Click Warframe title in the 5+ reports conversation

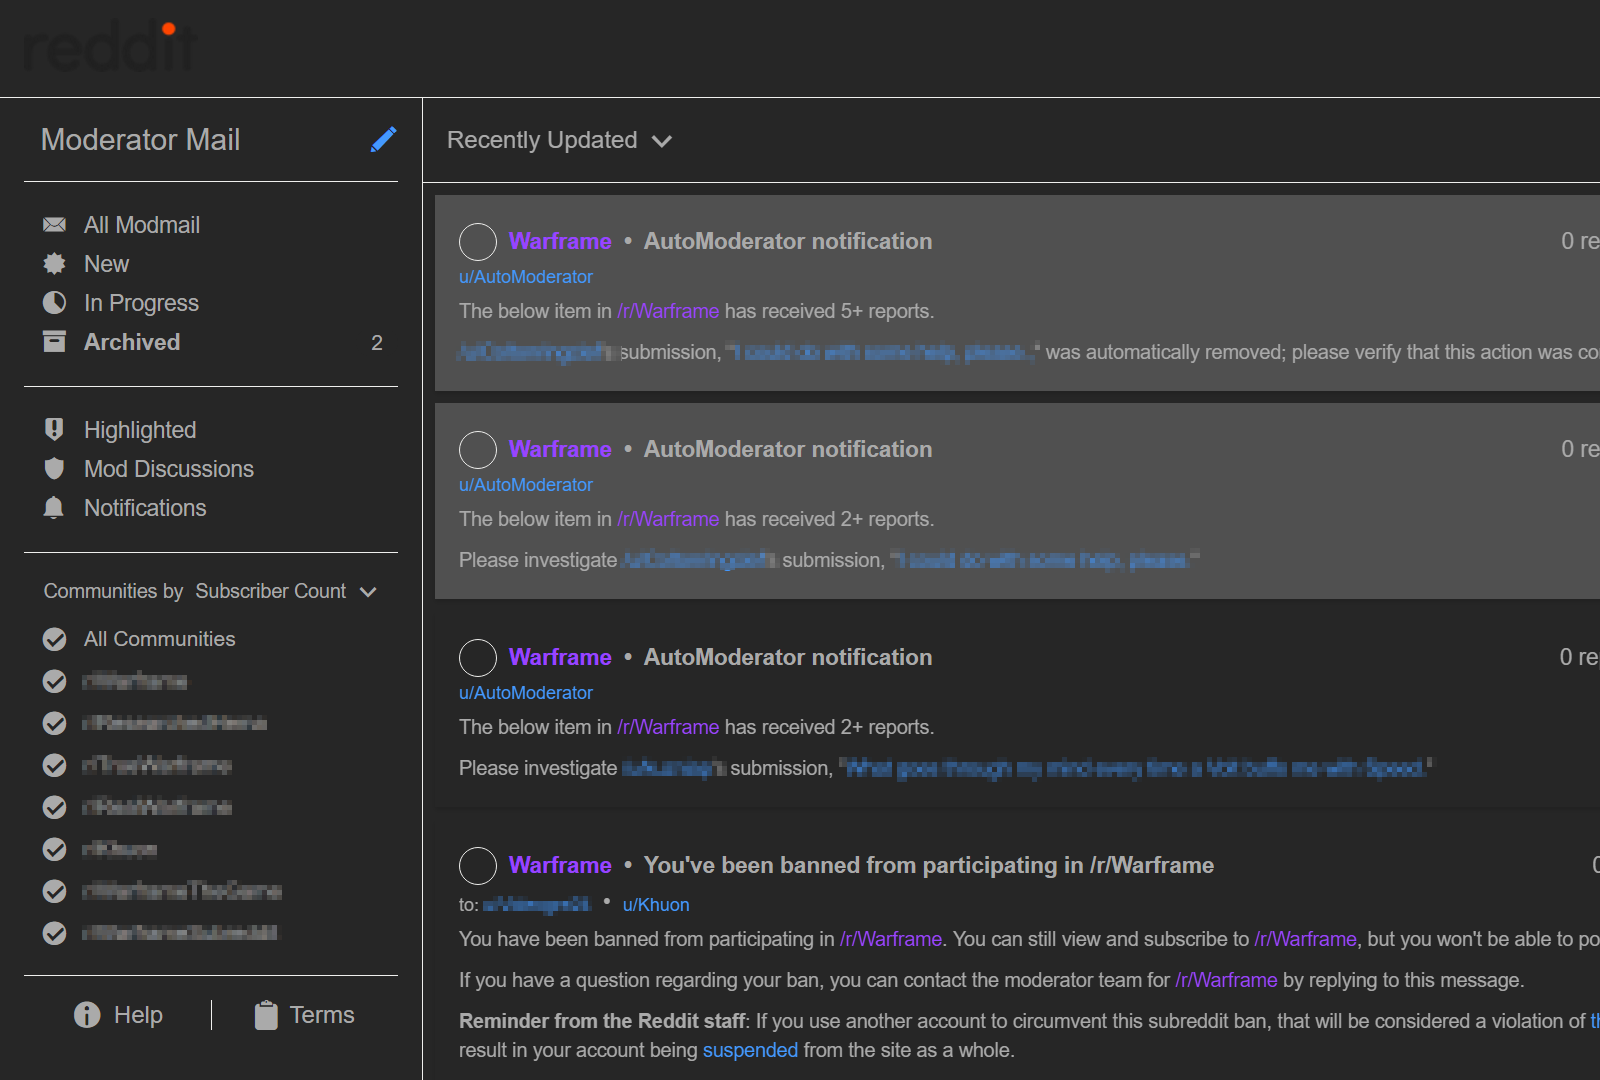click(560, 241)
